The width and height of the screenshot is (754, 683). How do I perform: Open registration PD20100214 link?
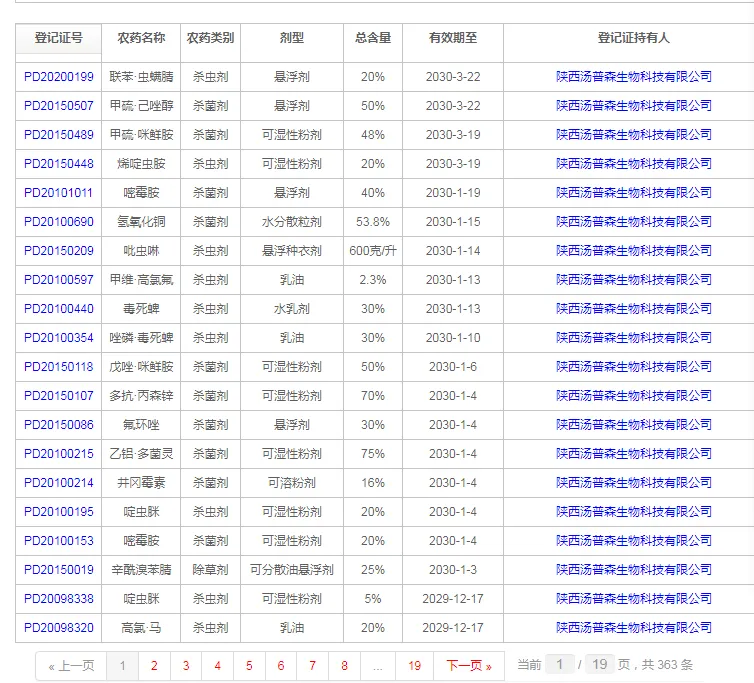pyautogui.click(x=59, y=482)
